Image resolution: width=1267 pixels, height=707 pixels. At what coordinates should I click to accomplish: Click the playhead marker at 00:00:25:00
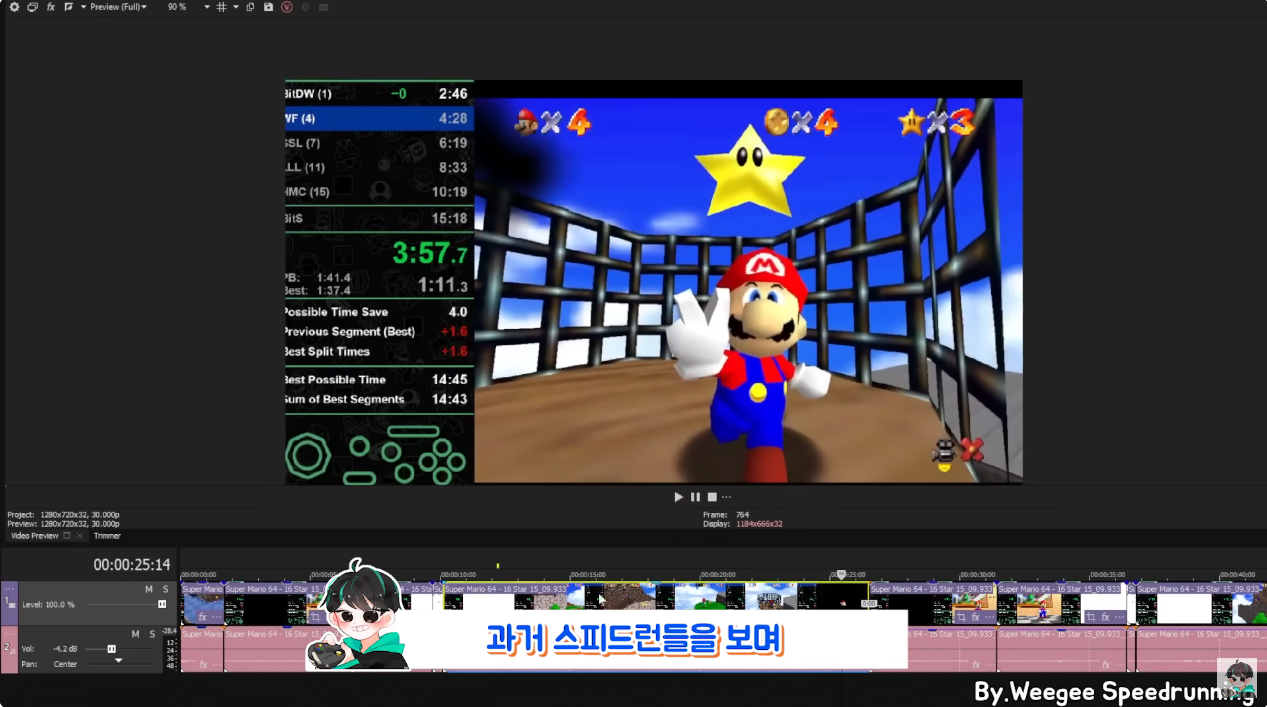point(842,574)
